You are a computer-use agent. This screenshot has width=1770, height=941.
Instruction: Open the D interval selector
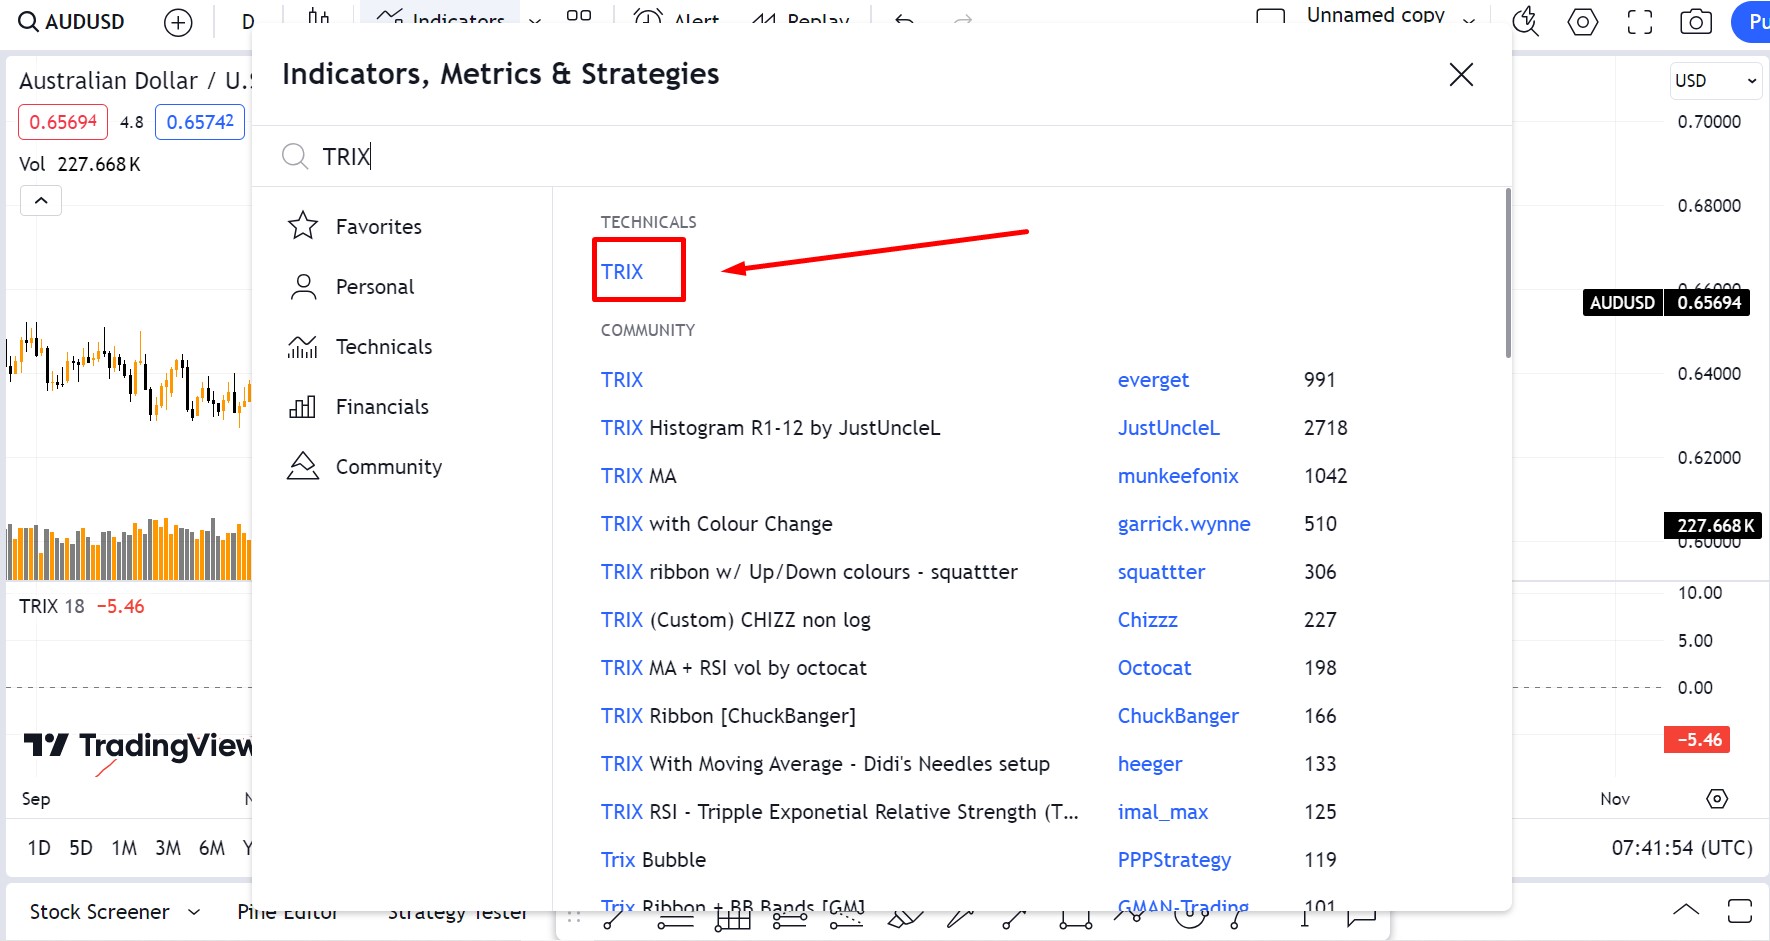248,22
